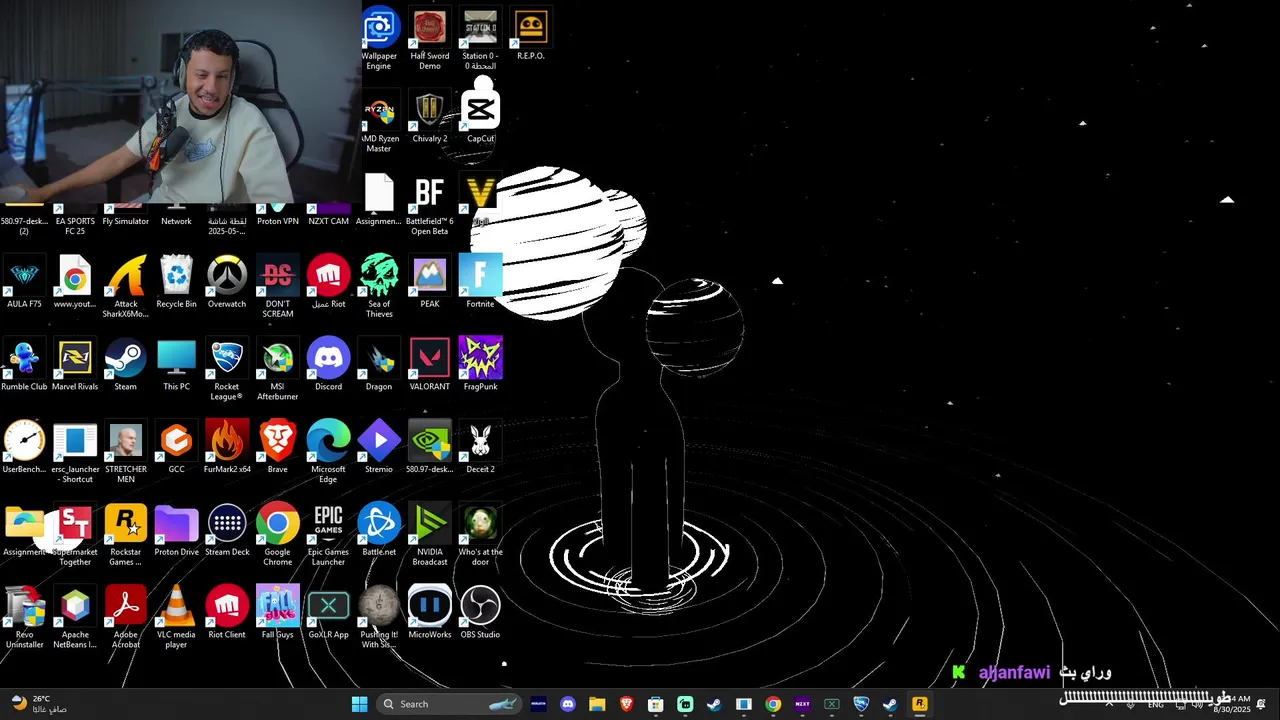This screenshot has height=720, width=1280.
Task: Open the Google Chrome desktop shortcut
Action: (x=277, y=536)
